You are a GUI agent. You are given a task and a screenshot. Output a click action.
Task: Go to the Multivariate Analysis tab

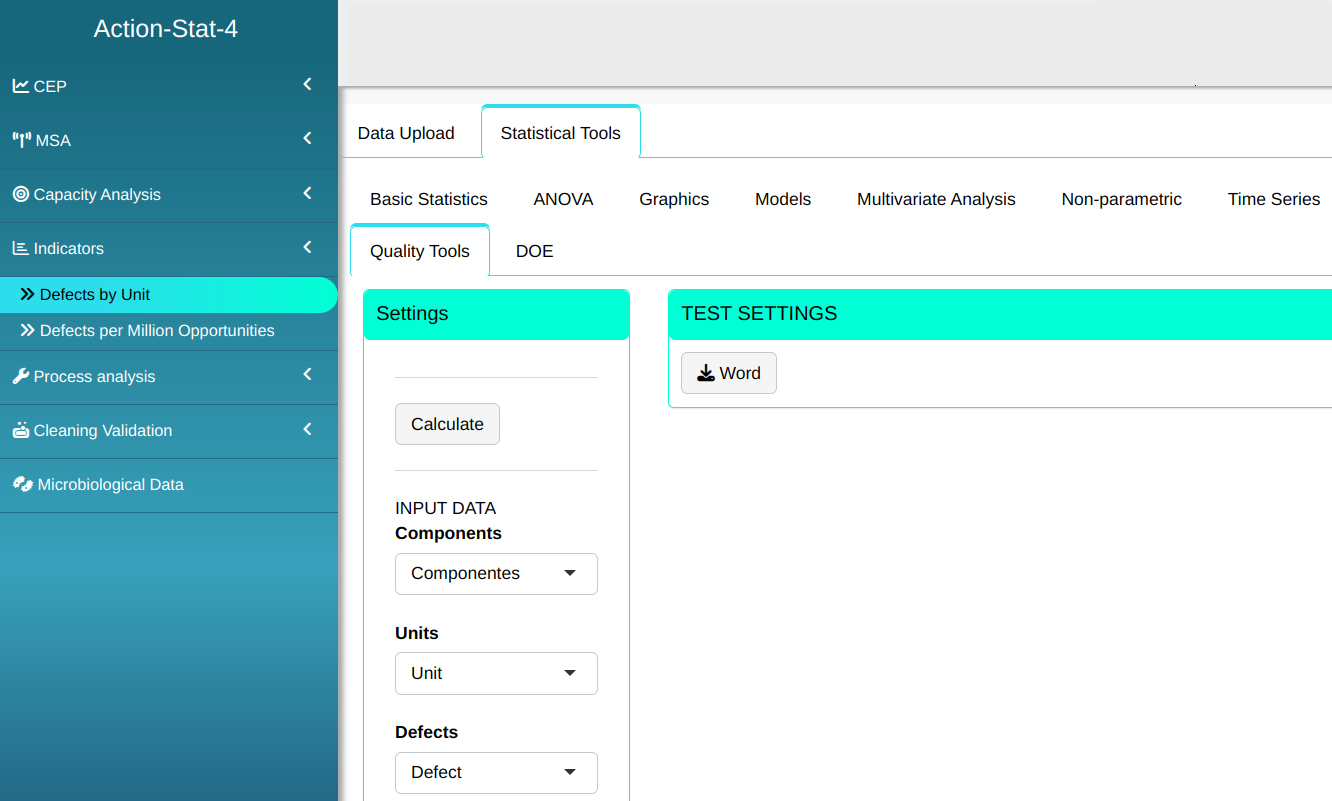click(936, 199)
